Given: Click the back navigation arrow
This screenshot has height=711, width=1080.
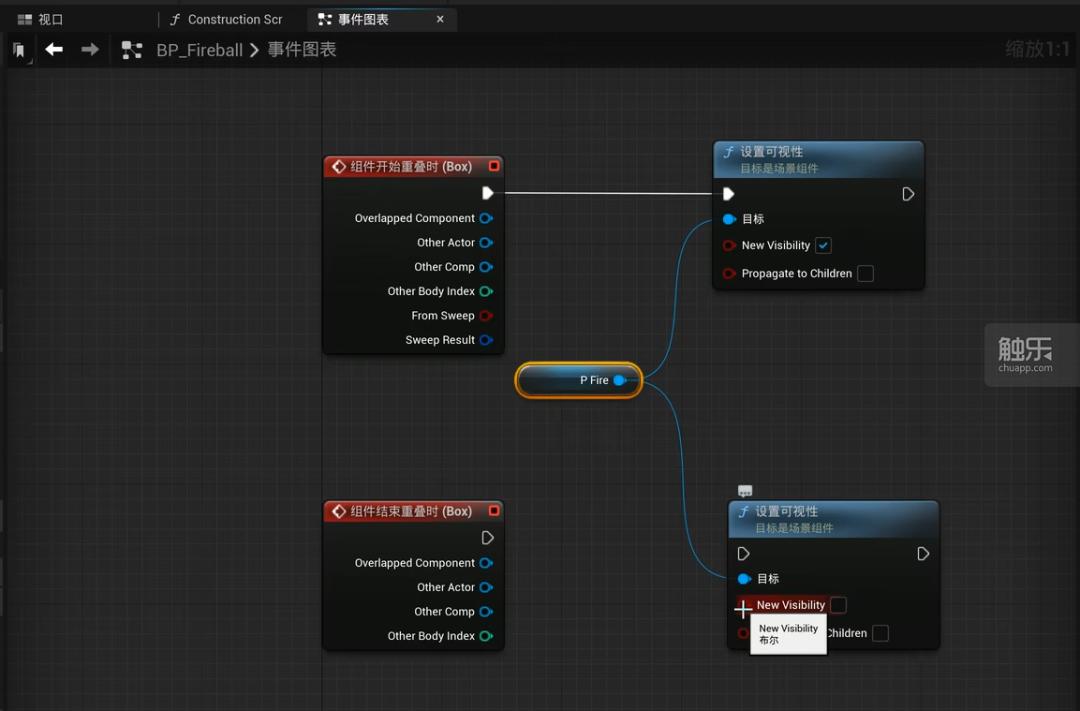Looking at the screenshot, I should [x=54, y=49].
